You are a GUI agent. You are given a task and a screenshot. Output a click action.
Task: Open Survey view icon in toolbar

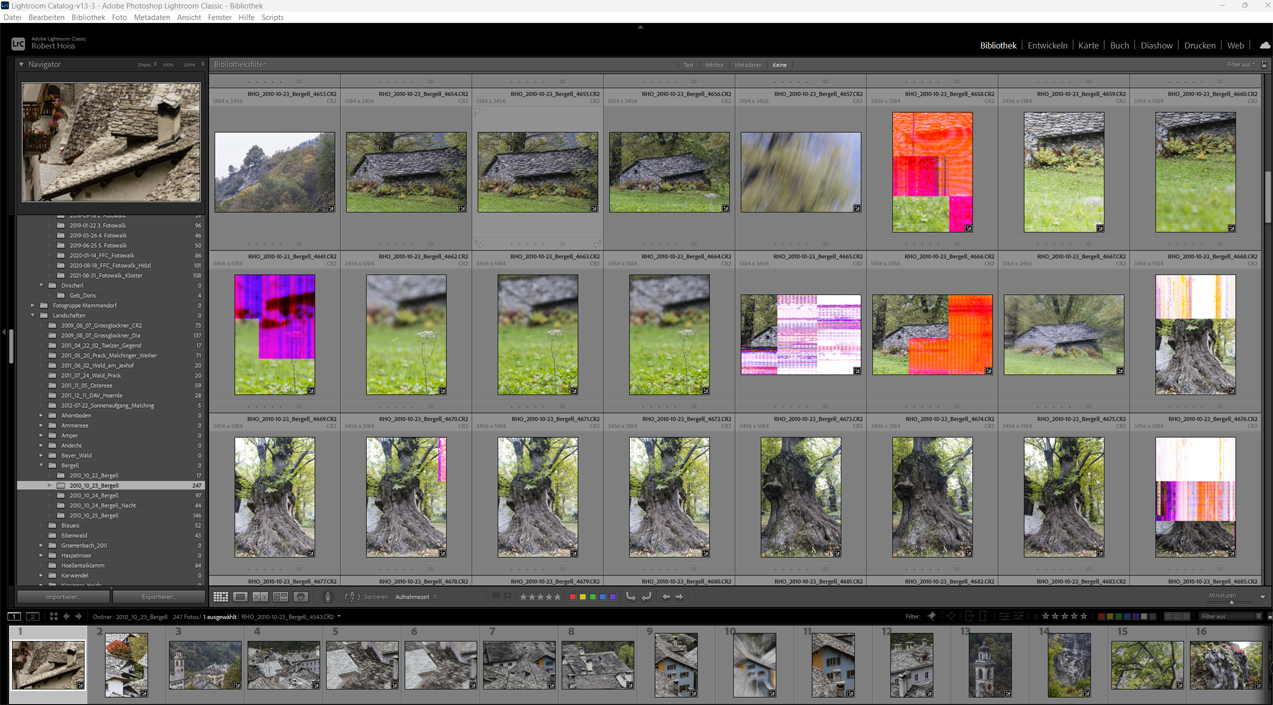pos(280,597)
